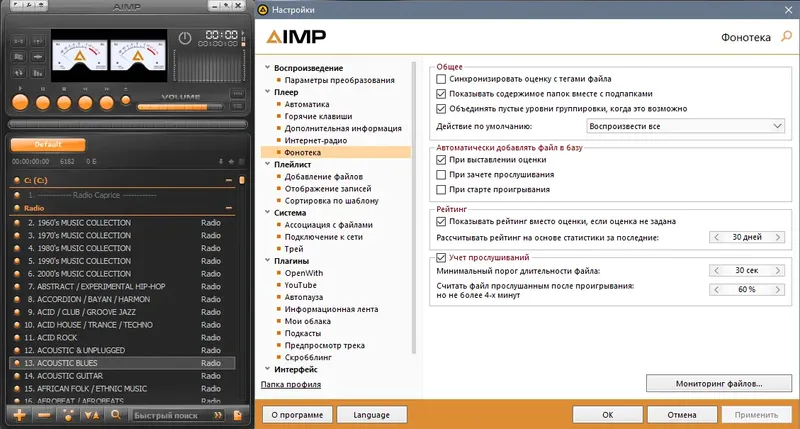The height and width of the screenshot is (429, 800).
Task: Click the orange Pause button
Action: 42,103
